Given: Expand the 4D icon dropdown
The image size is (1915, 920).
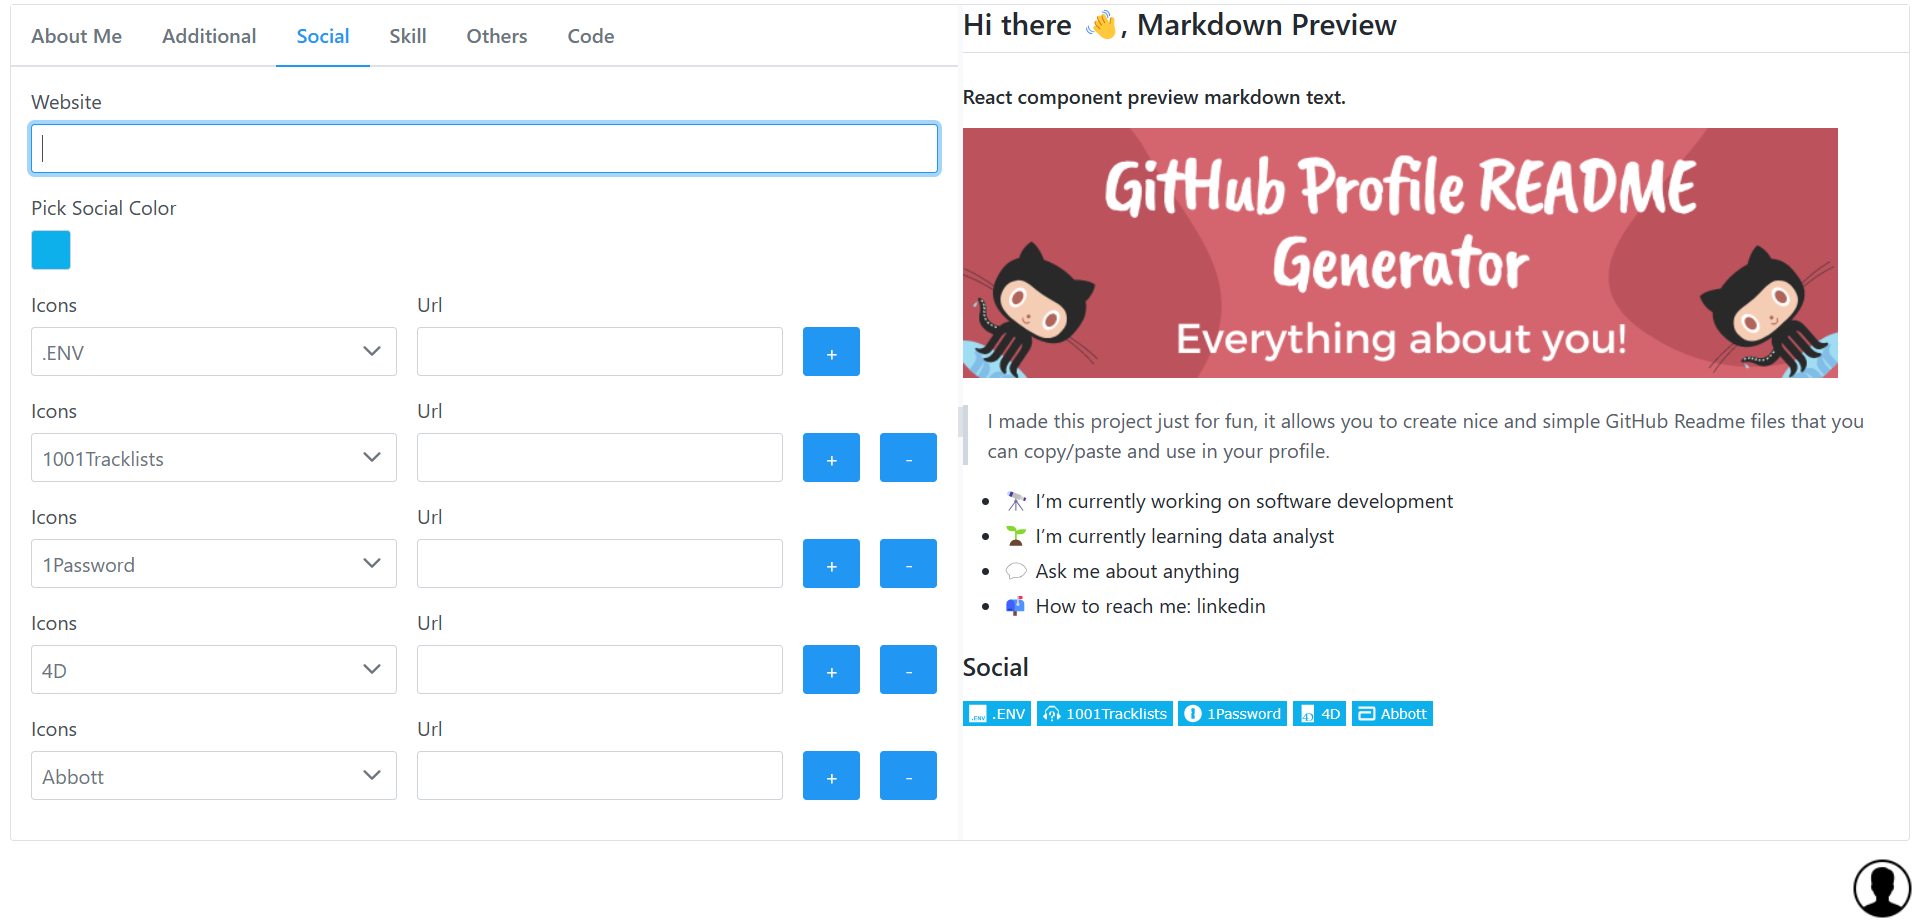Looking at the screenshot, I should (213, 670).
